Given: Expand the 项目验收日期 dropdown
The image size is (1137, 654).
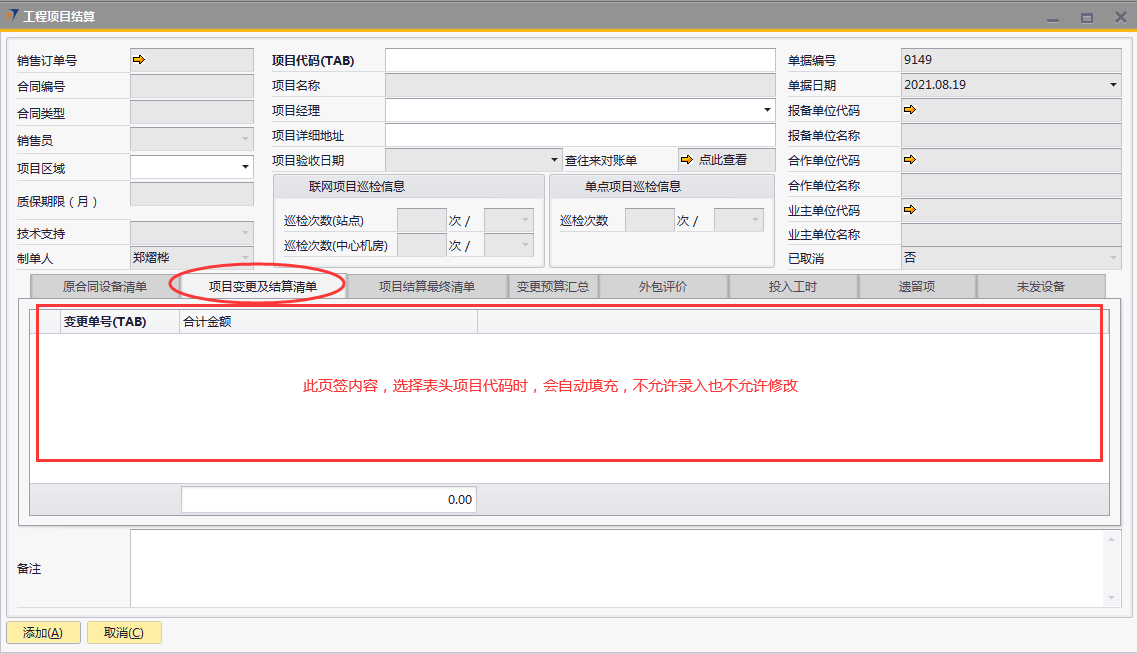Looking at the screenshot, I should pyautogui.click(x=555, y=160).
